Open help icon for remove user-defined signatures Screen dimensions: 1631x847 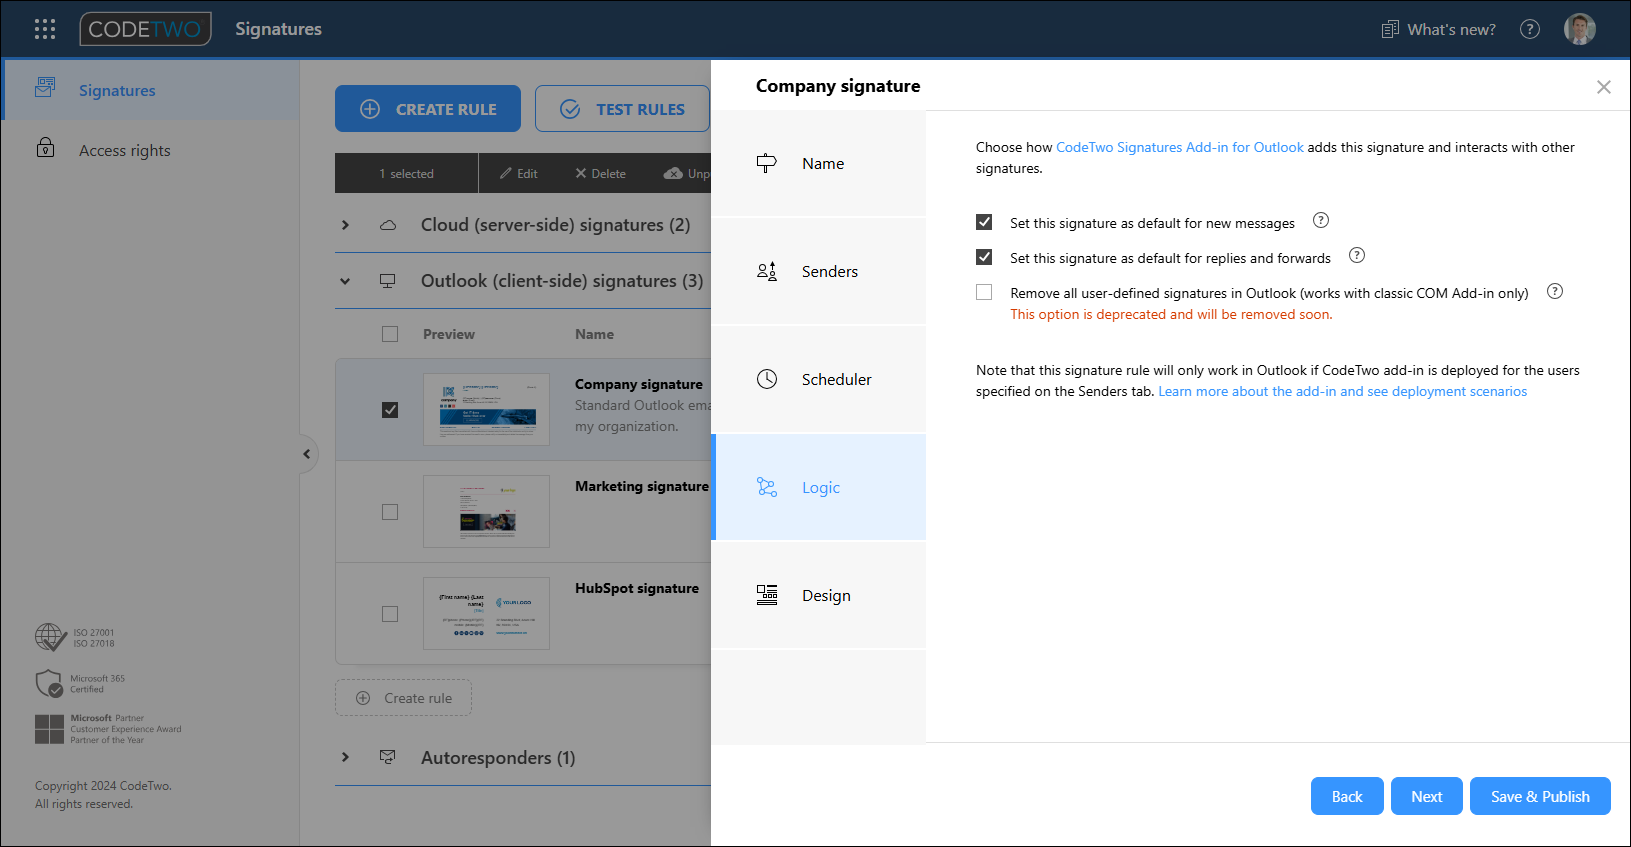1555,291
